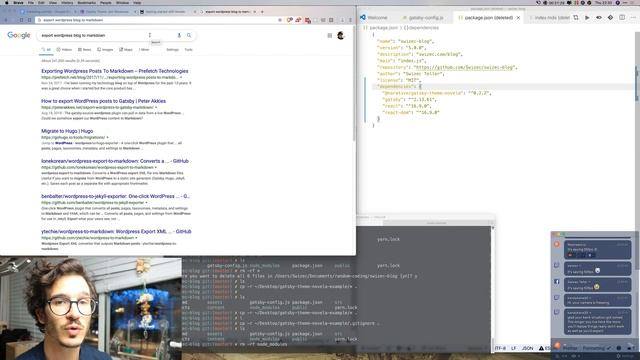Bookmark this page in Brave address bar
Image resolution: width=640 pixels, height=360 pixels.
pyautogui.click(x=280, y=20)
